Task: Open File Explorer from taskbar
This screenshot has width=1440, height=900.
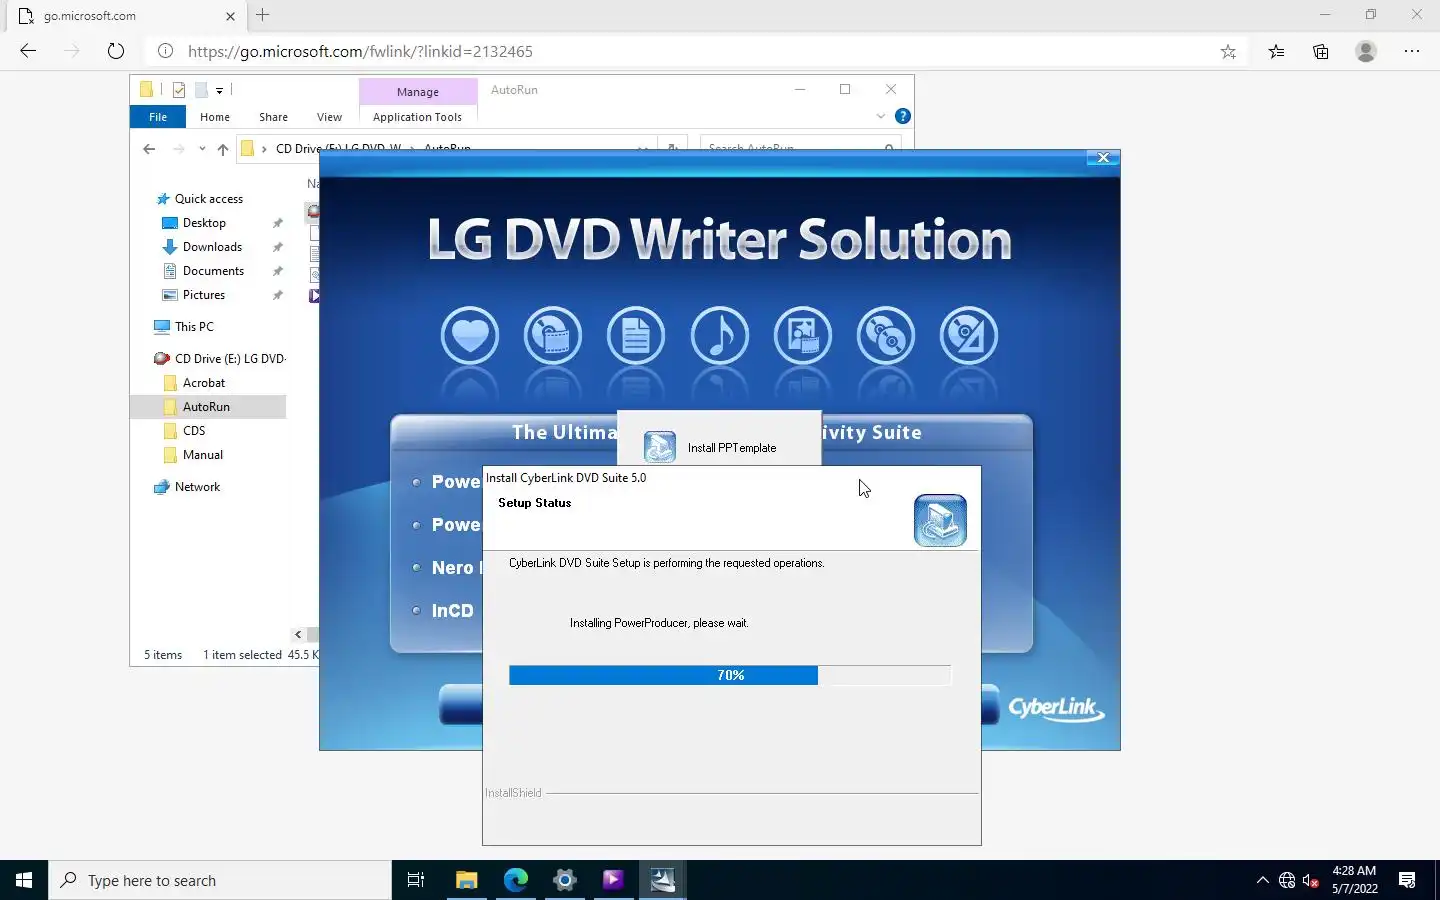Action: [466, 880]
